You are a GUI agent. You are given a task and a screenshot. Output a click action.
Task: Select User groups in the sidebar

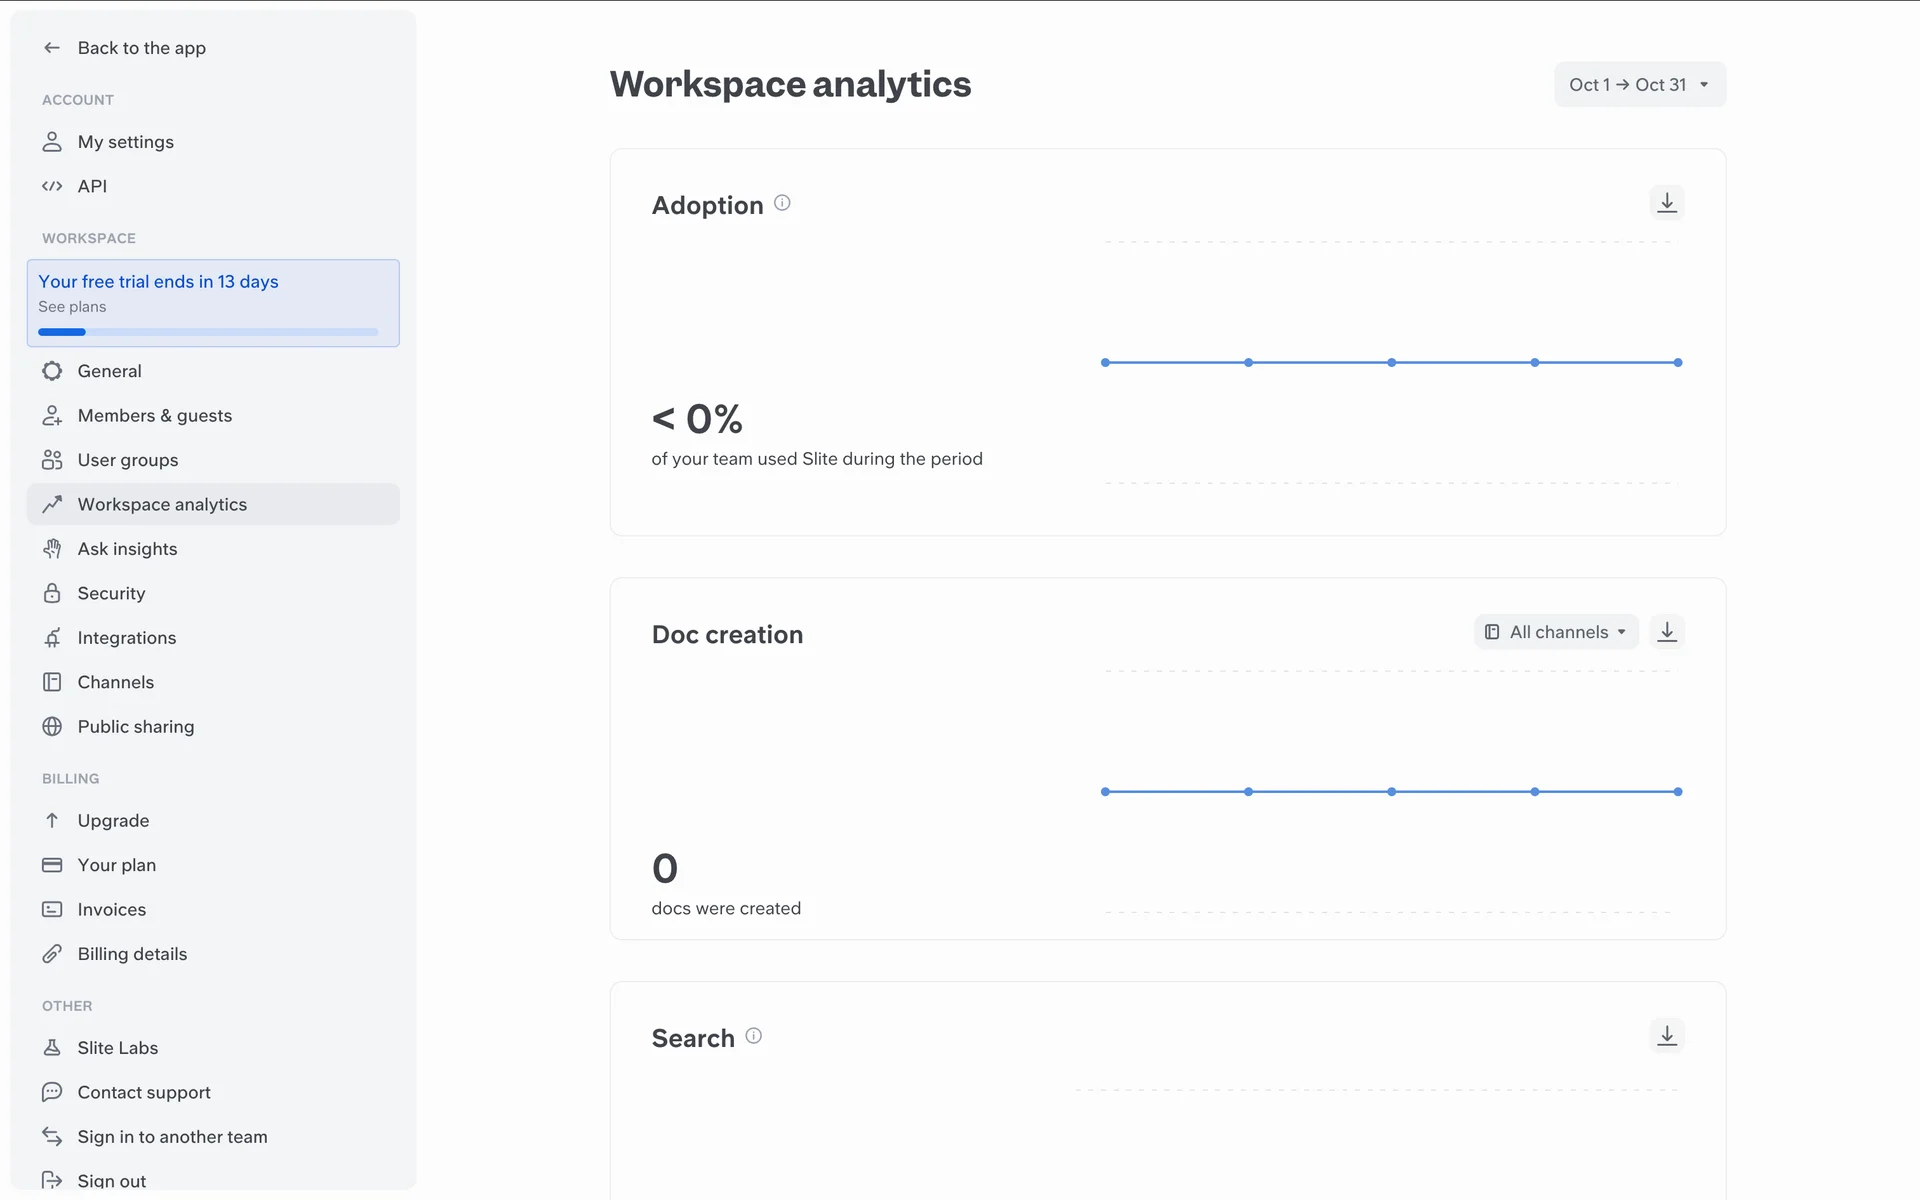127,460
